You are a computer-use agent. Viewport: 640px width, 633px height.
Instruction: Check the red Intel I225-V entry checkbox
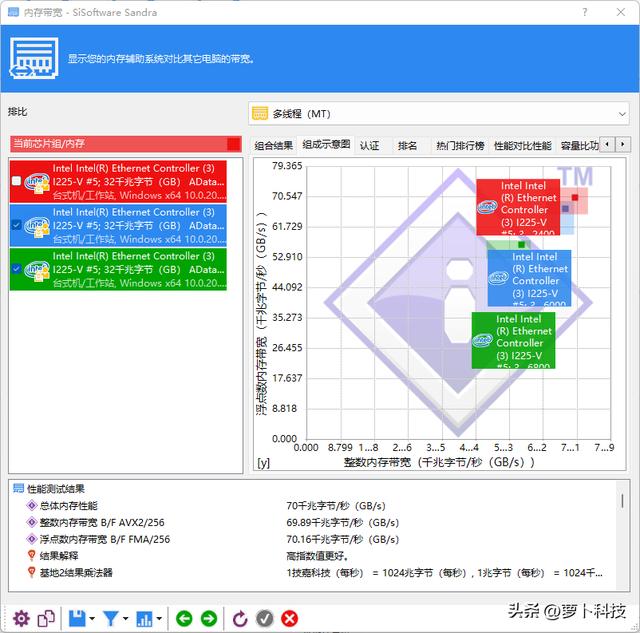coord(16,181)
